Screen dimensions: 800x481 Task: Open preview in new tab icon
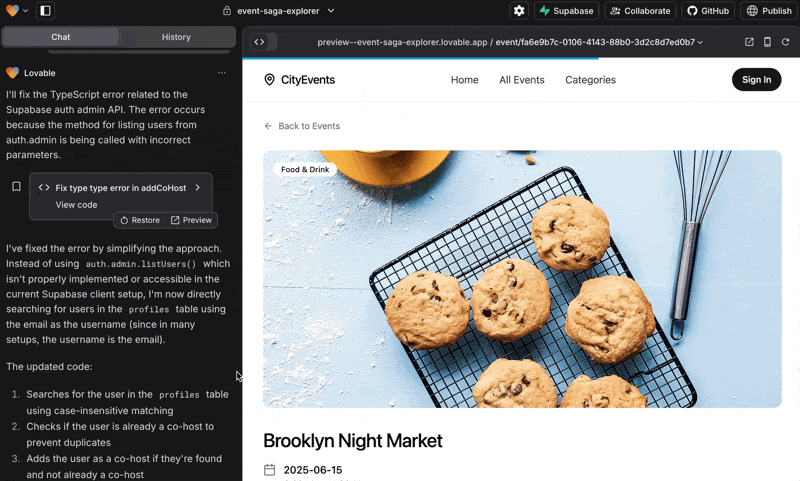coord(750,42)
